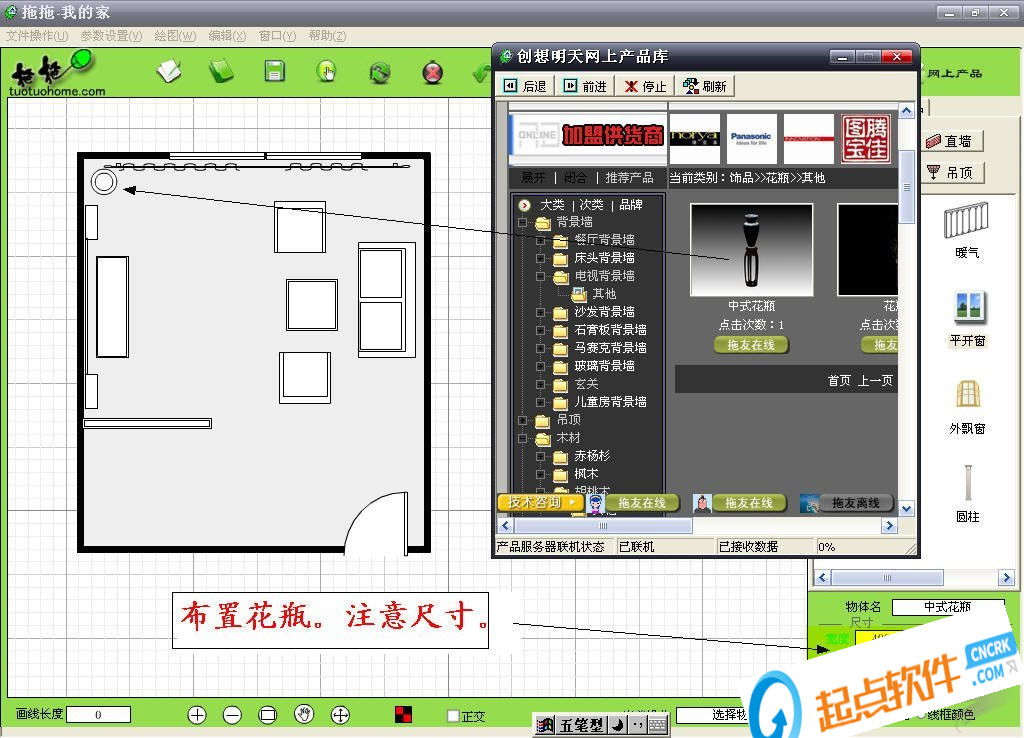Click 刷新 in product library window
Image resolution: width=1024 pixels, height=738 pixels.
(x=705, y=86)
